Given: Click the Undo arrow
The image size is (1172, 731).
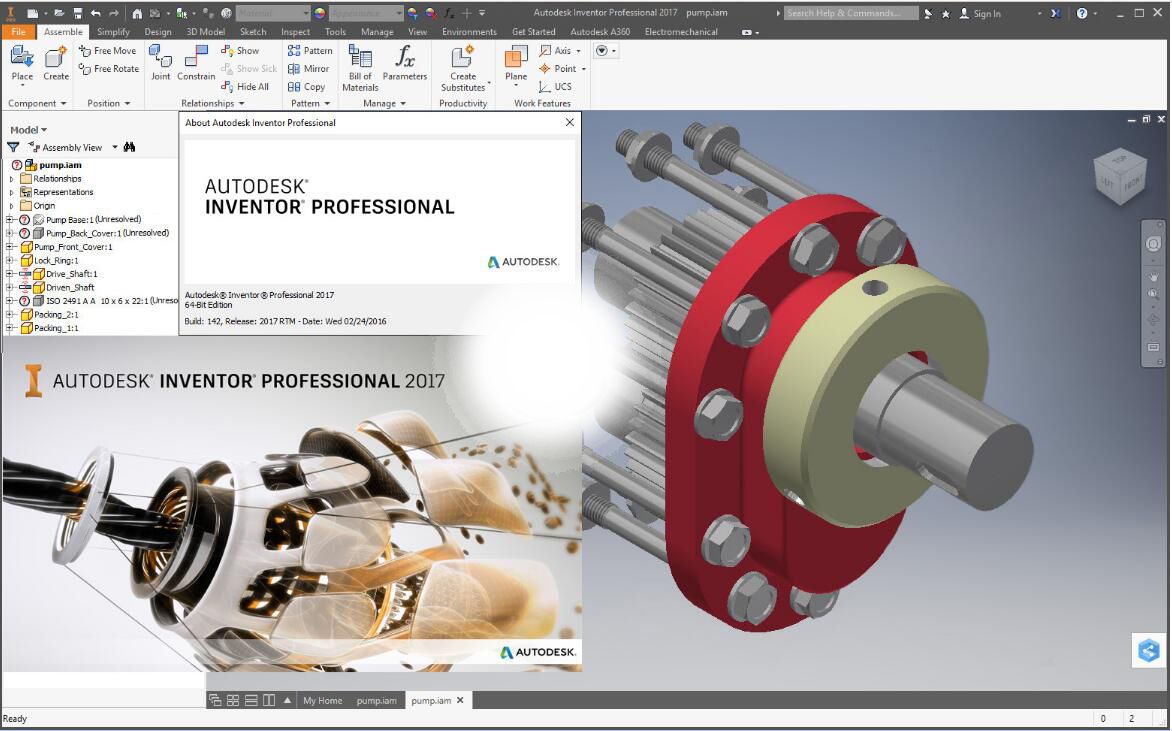Looking at the screenshot, I should coord(96,13).
